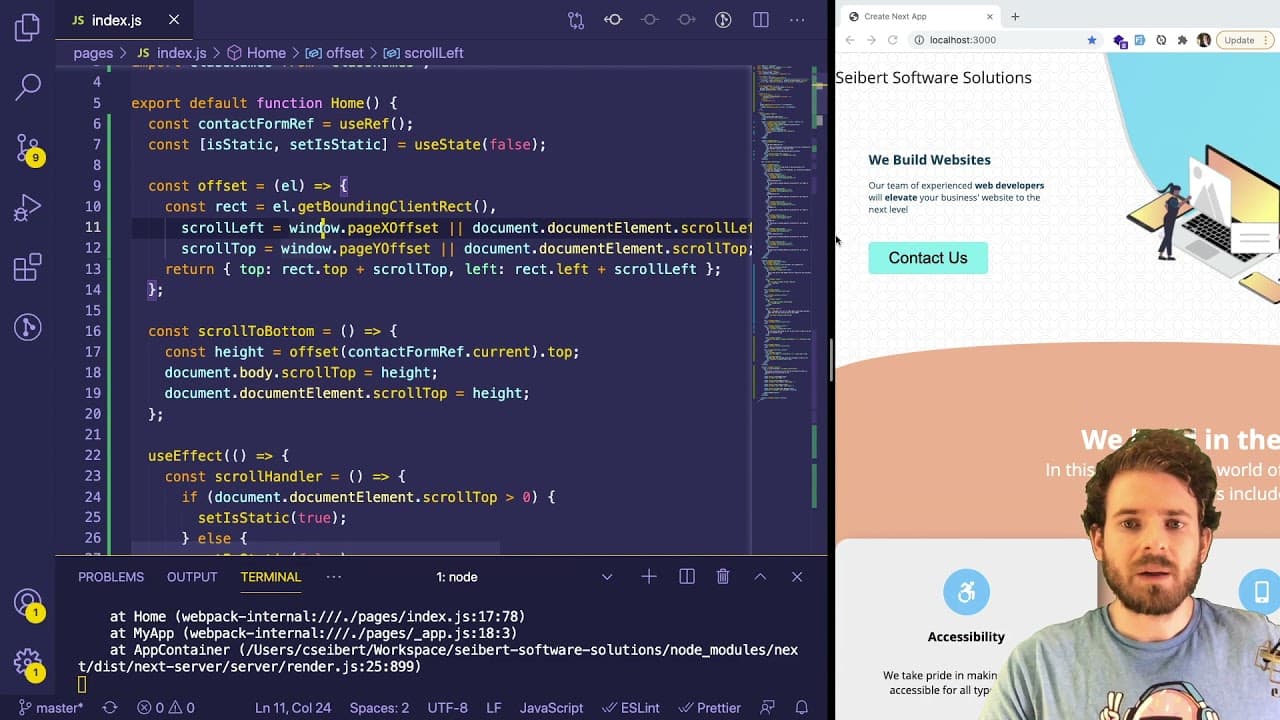The image size is (1280, 720).
Task: Click the 'index.js' breadcrumb segment
Action: click(170, 53)
